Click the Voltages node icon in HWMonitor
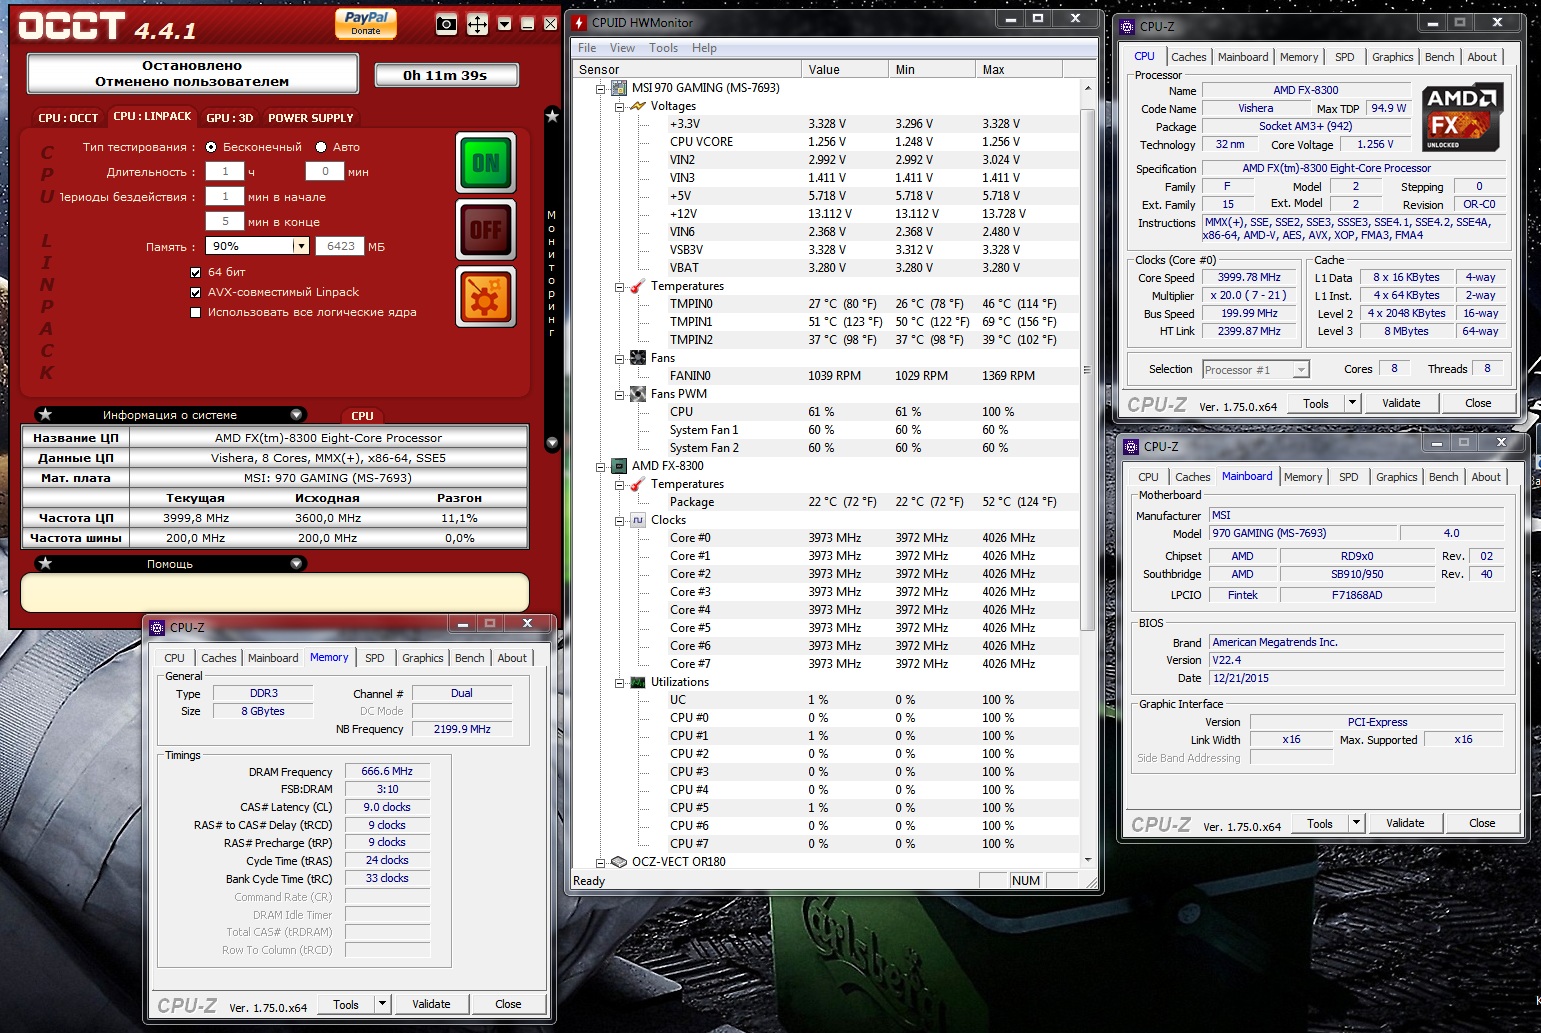 [638, 106]
